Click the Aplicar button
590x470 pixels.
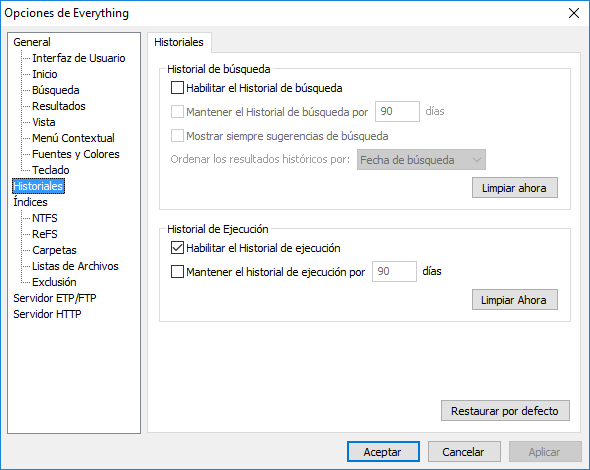coord(545,452)
